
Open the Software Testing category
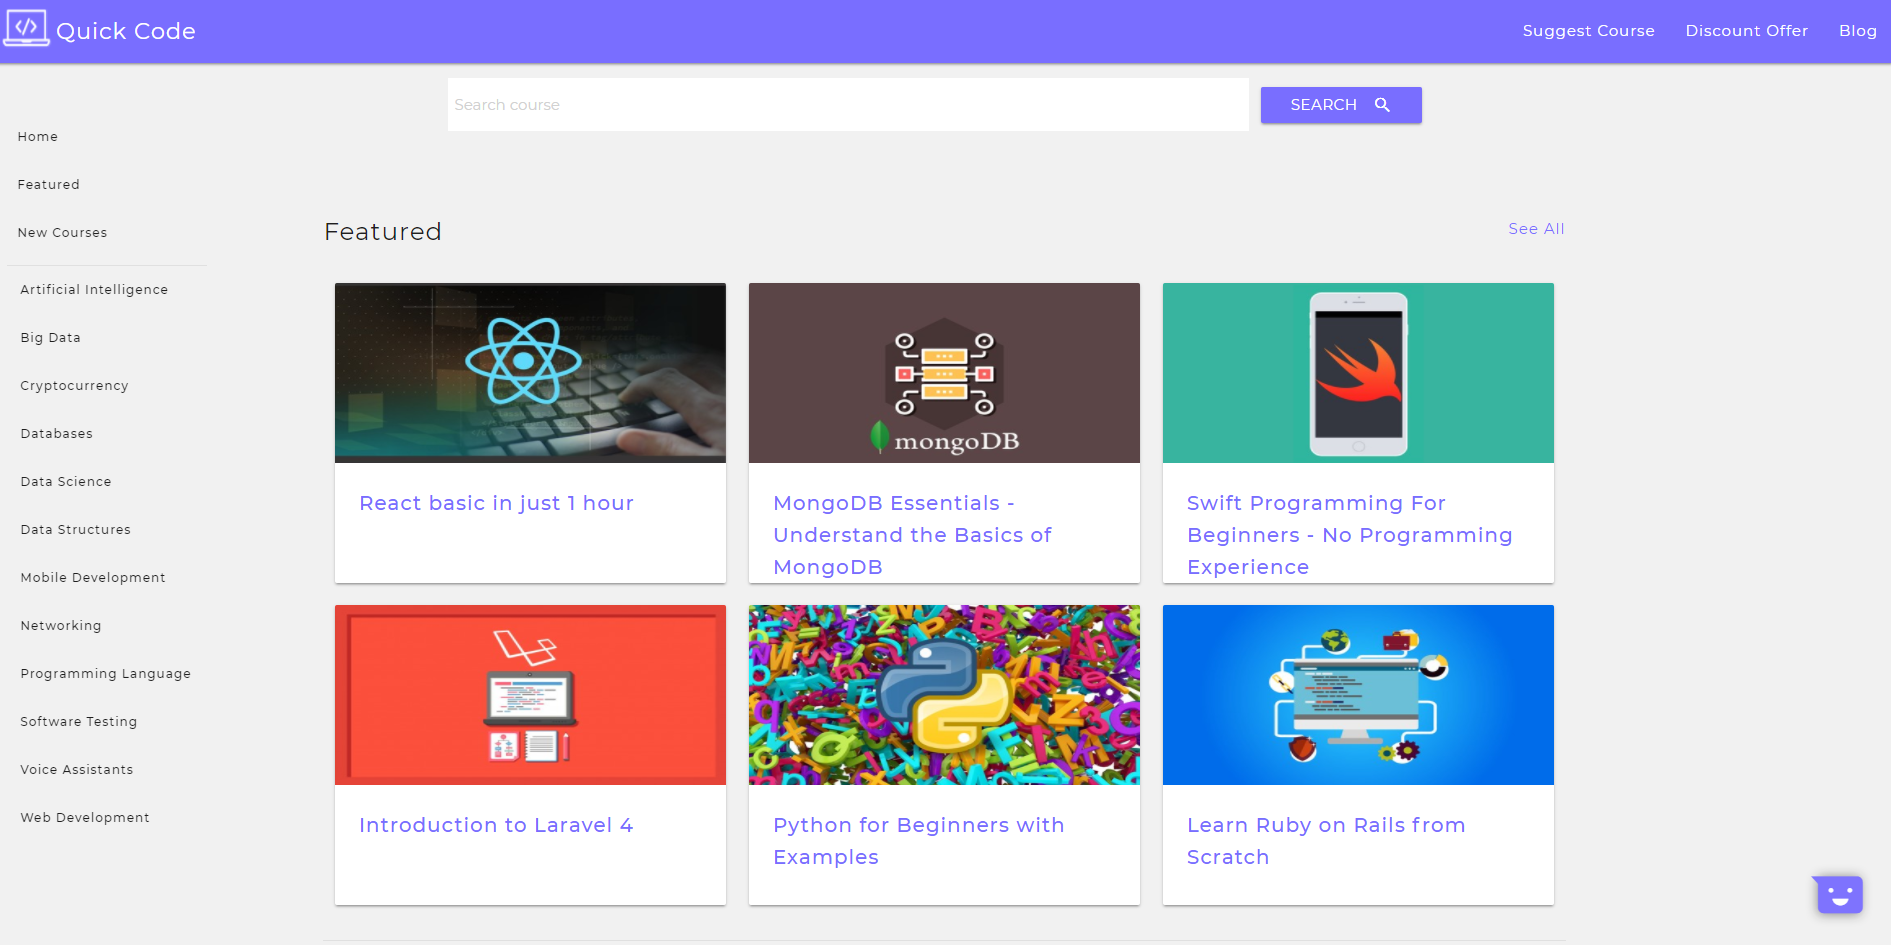coord(79,722)
